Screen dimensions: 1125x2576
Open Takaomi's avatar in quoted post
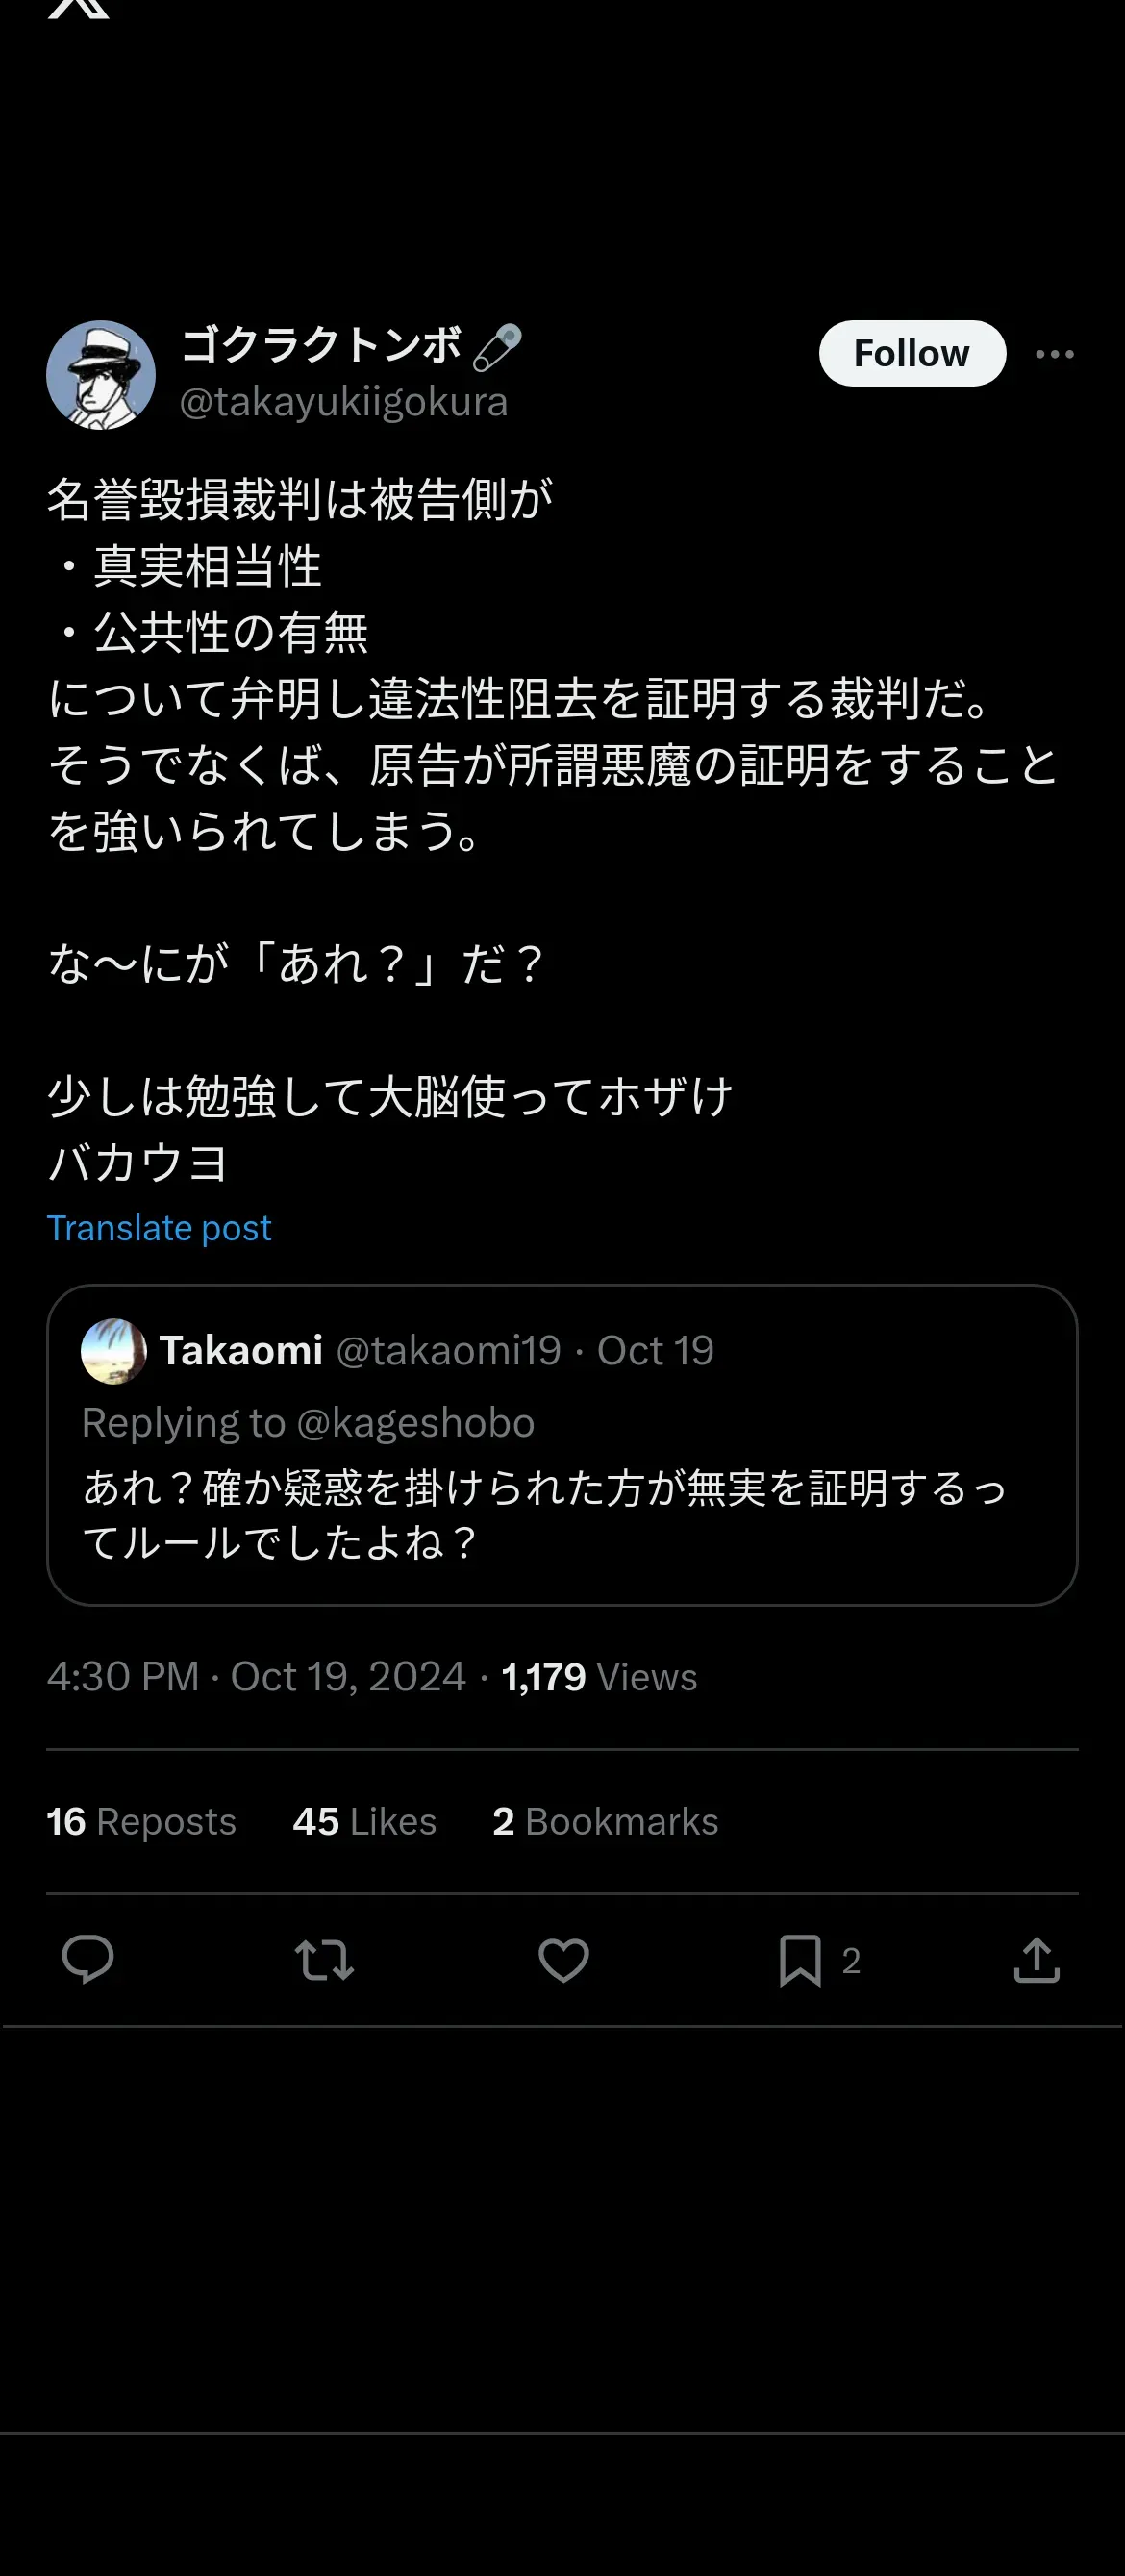[x=113, y=1351]
